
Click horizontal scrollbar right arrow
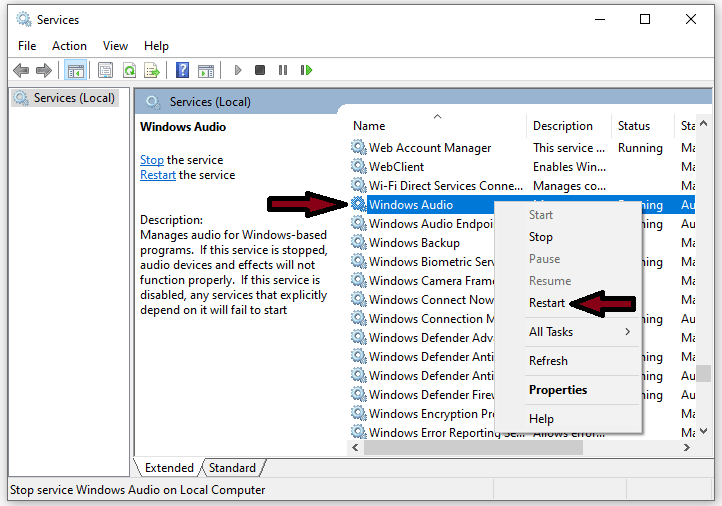[x=687, y=448]
